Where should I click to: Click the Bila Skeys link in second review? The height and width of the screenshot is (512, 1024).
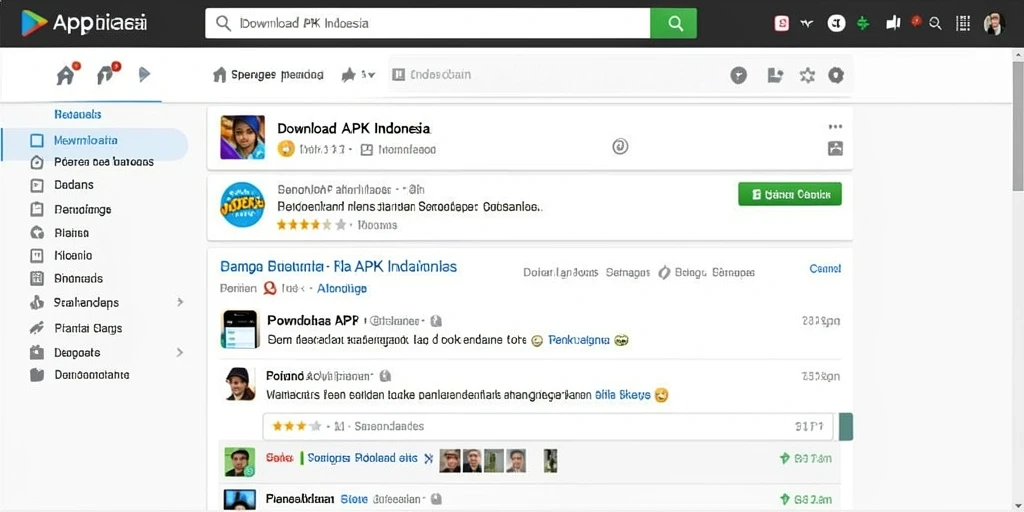pos(622,395)
